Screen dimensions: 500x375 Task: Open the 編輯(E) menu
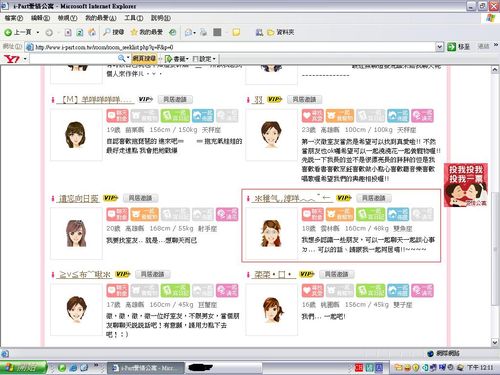[40, 18]
